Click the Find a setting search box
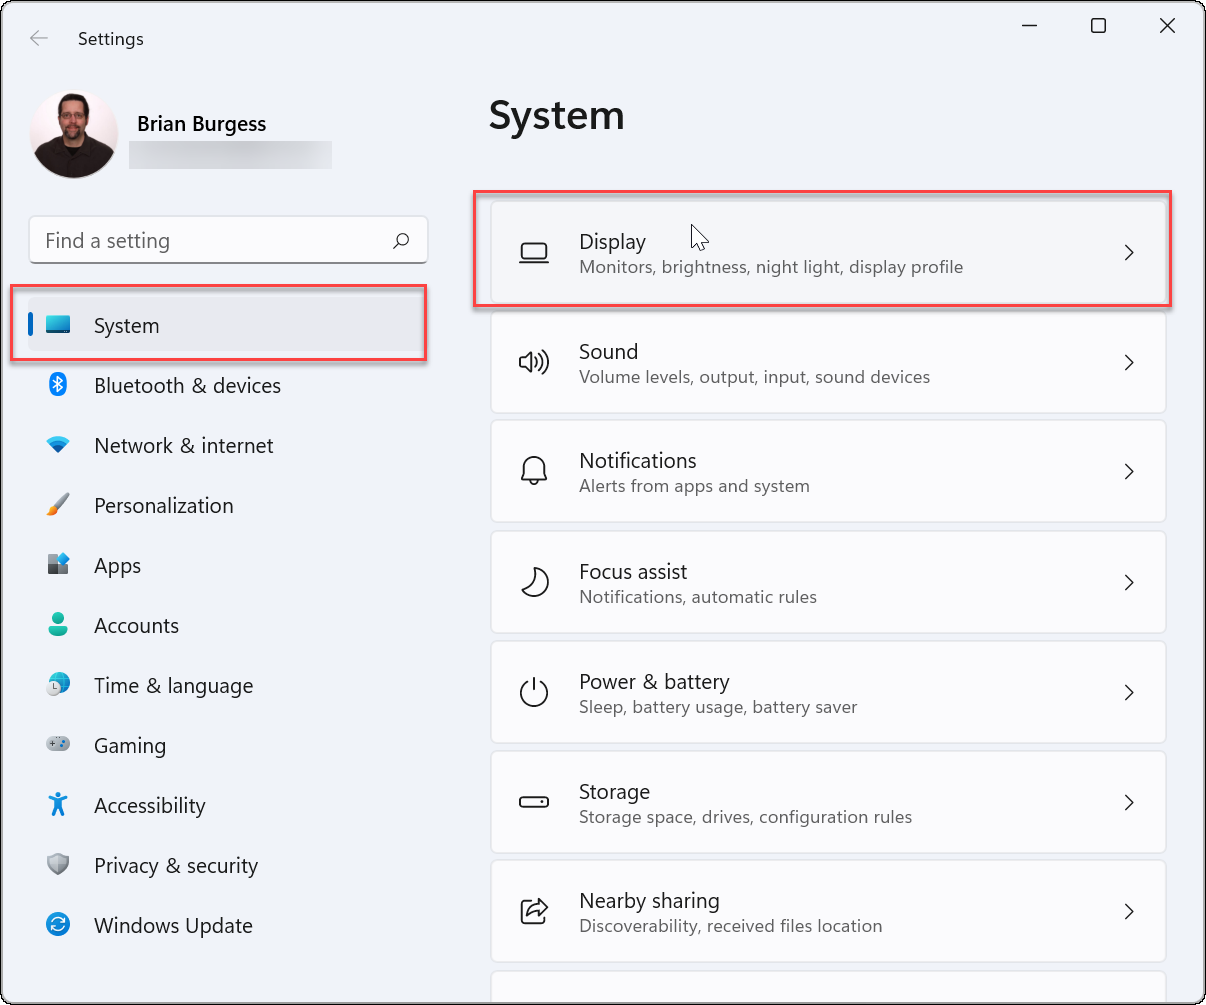The height and width of the screenshot is (1005, 1206). coord(228,240)
